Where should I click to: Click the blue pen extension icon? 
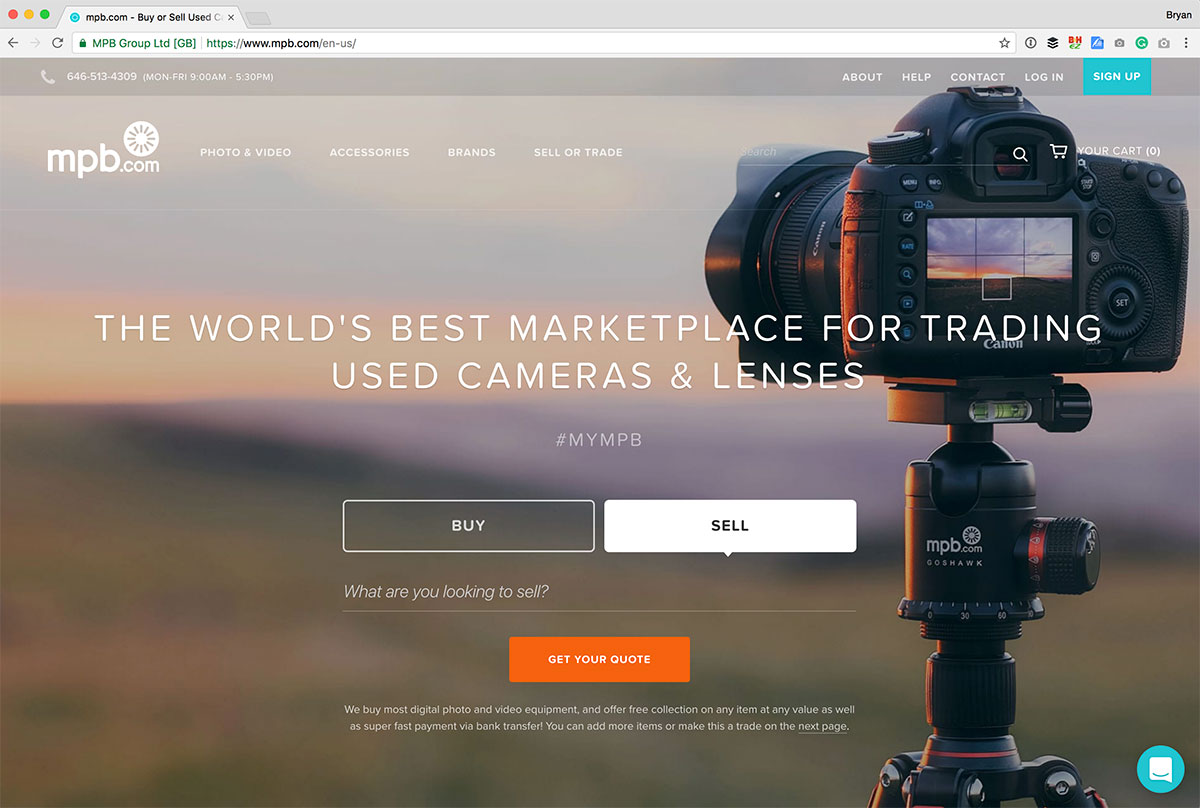[1097, 43]
